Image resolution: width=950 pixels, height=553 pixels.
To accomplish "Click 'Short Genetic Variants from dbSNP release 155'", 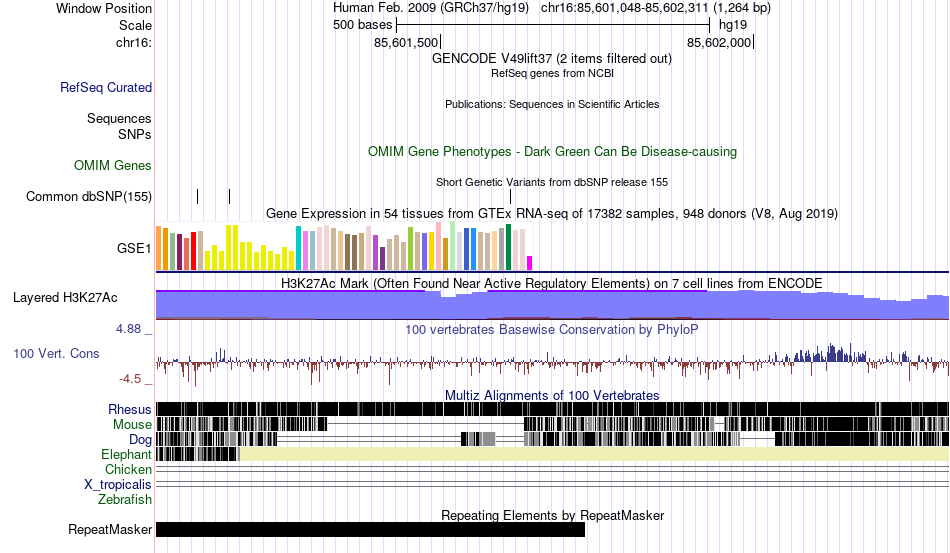I will point(552,182).
